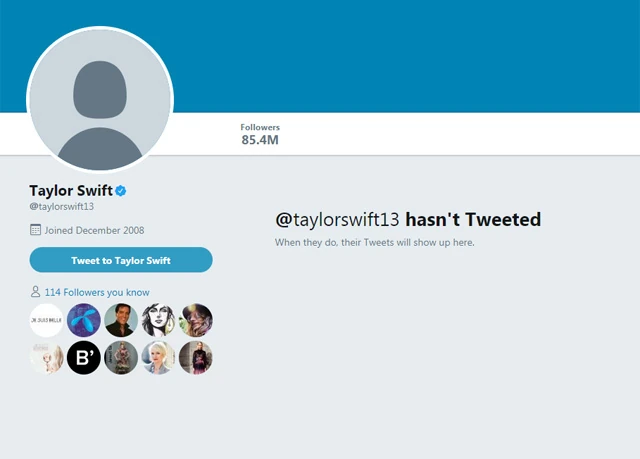
Task: Open the black B' logo follower avatar
Action: [84, 357]
